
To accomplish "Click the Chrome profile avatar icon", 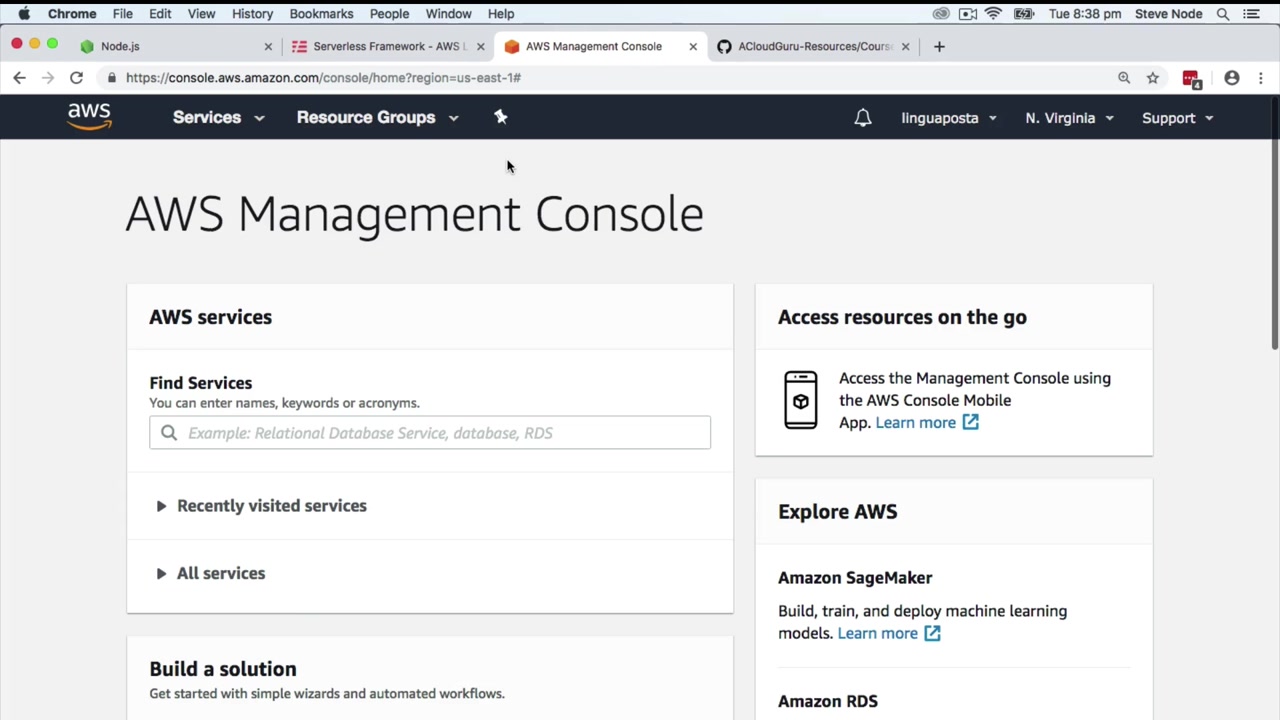I will [x=1232, y=78].
